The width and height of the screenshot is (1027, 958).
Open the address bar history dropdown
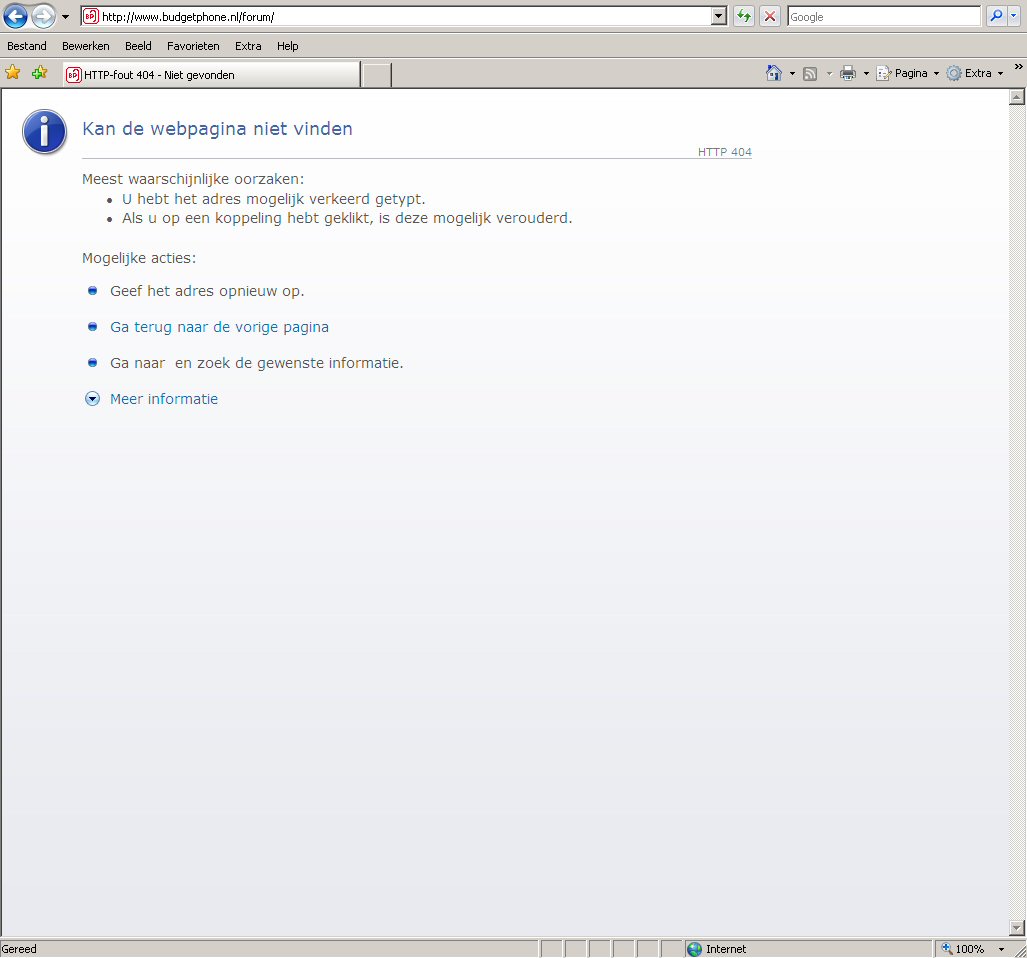tap(718, 16)
